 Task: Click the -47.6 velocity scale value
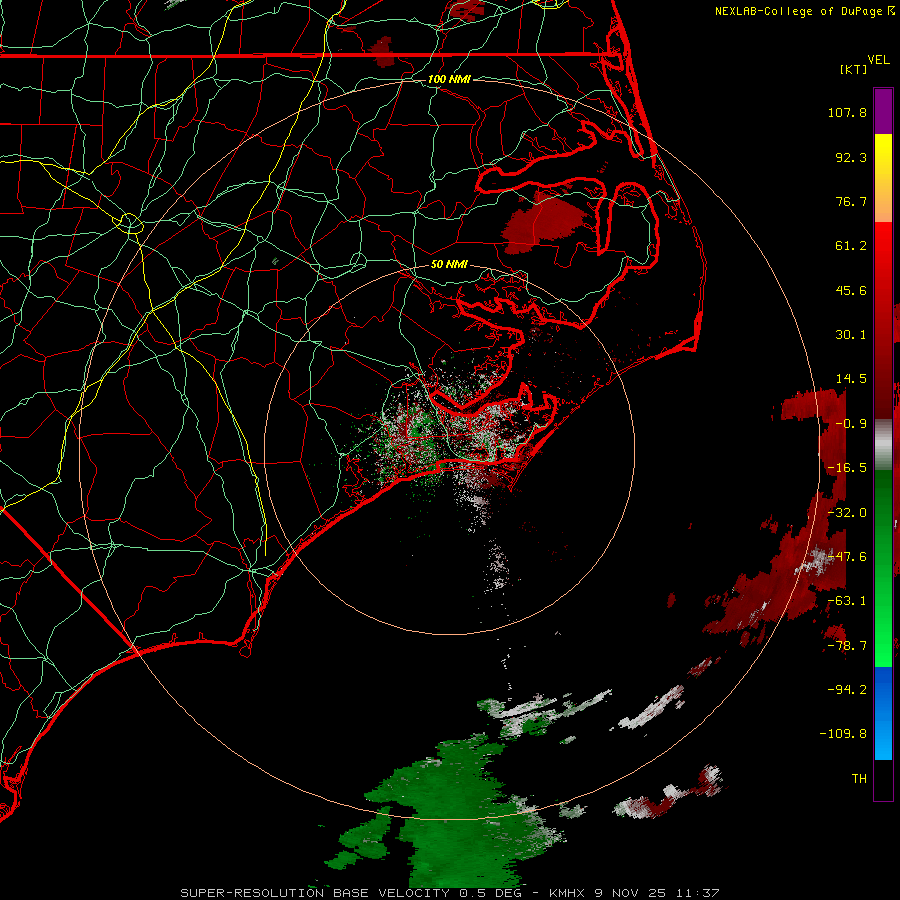point(847,557)
